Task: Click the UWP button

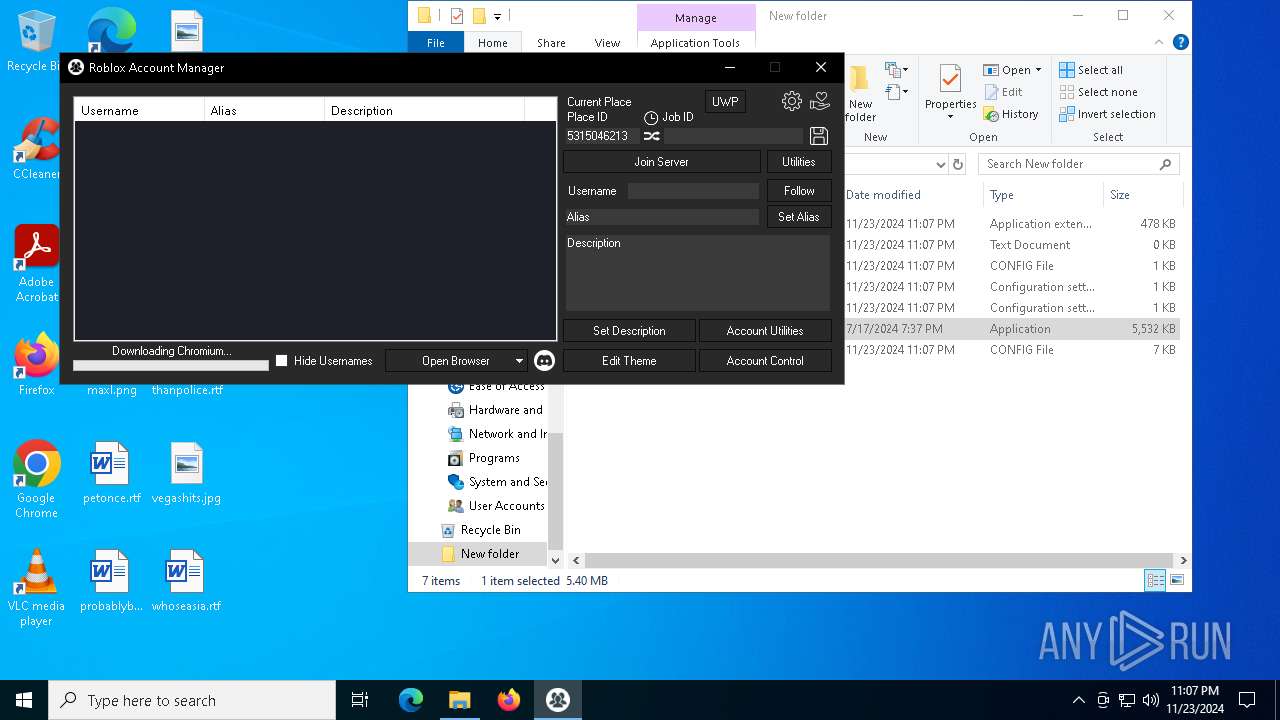Action: coord(725,101)
